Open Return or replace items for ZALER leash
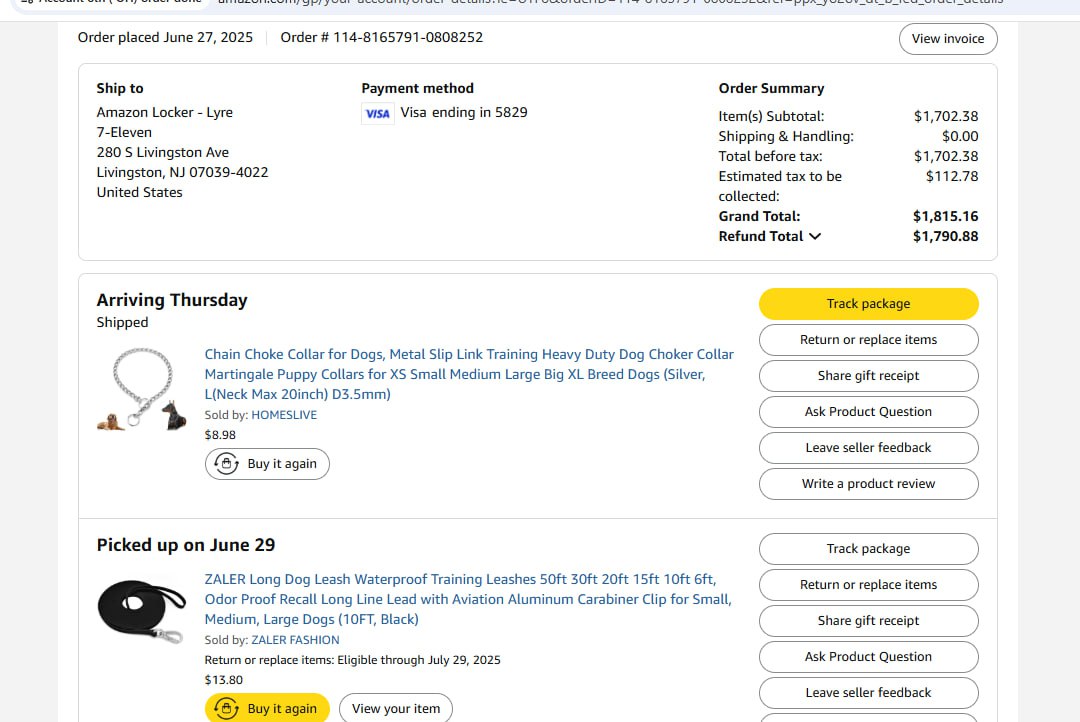1080x722 pixels. click(x=869, y=585)
